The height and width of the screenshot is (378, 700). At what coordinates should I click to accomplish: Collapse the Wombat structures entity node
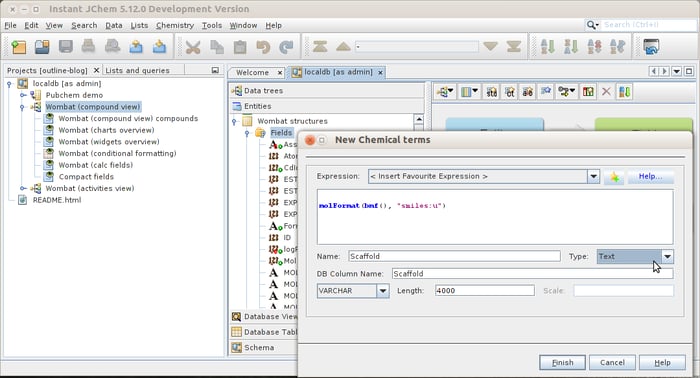pos(234,121)
